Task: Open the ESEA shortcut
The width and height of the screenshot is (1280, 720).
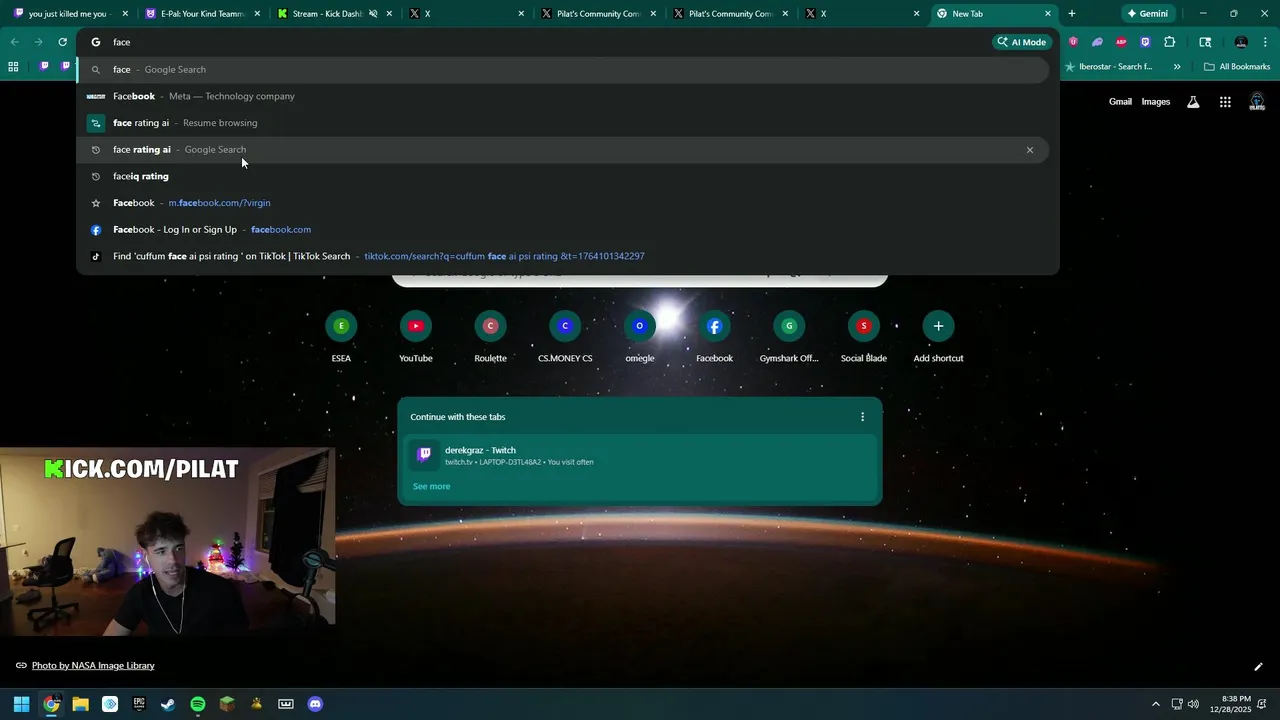Action: 341,338
